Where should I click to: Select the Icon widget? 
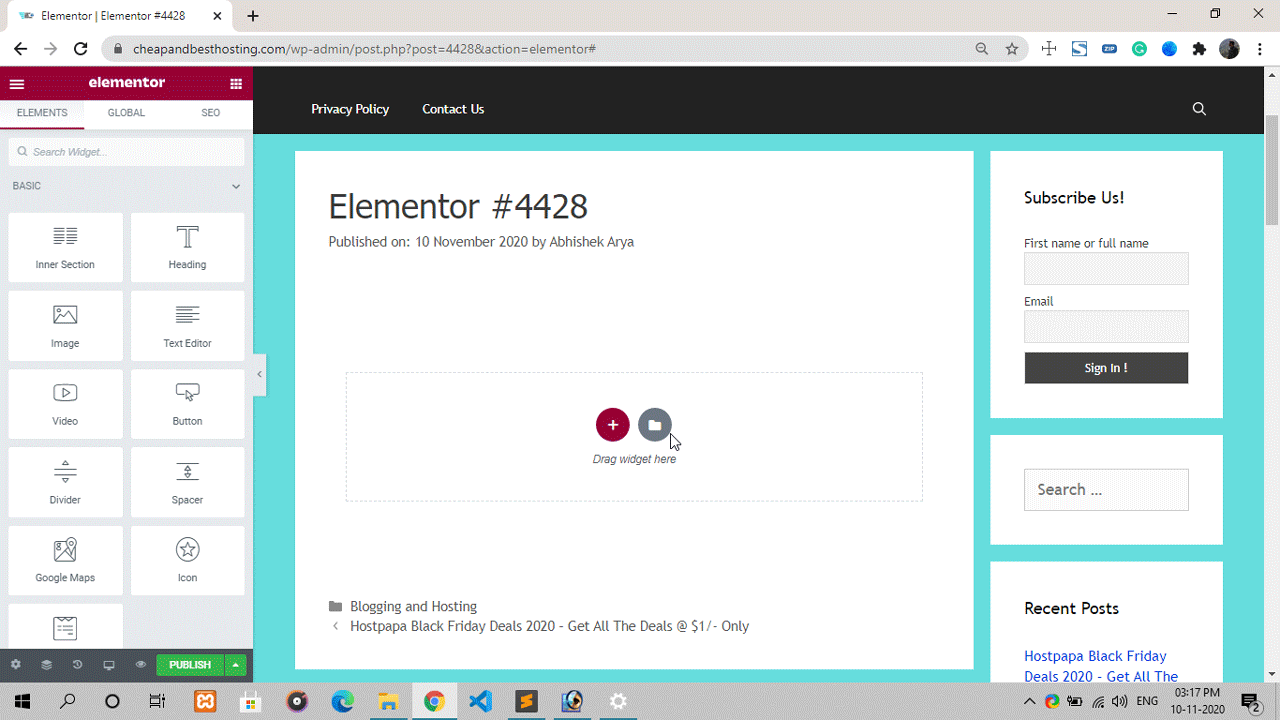187,561
